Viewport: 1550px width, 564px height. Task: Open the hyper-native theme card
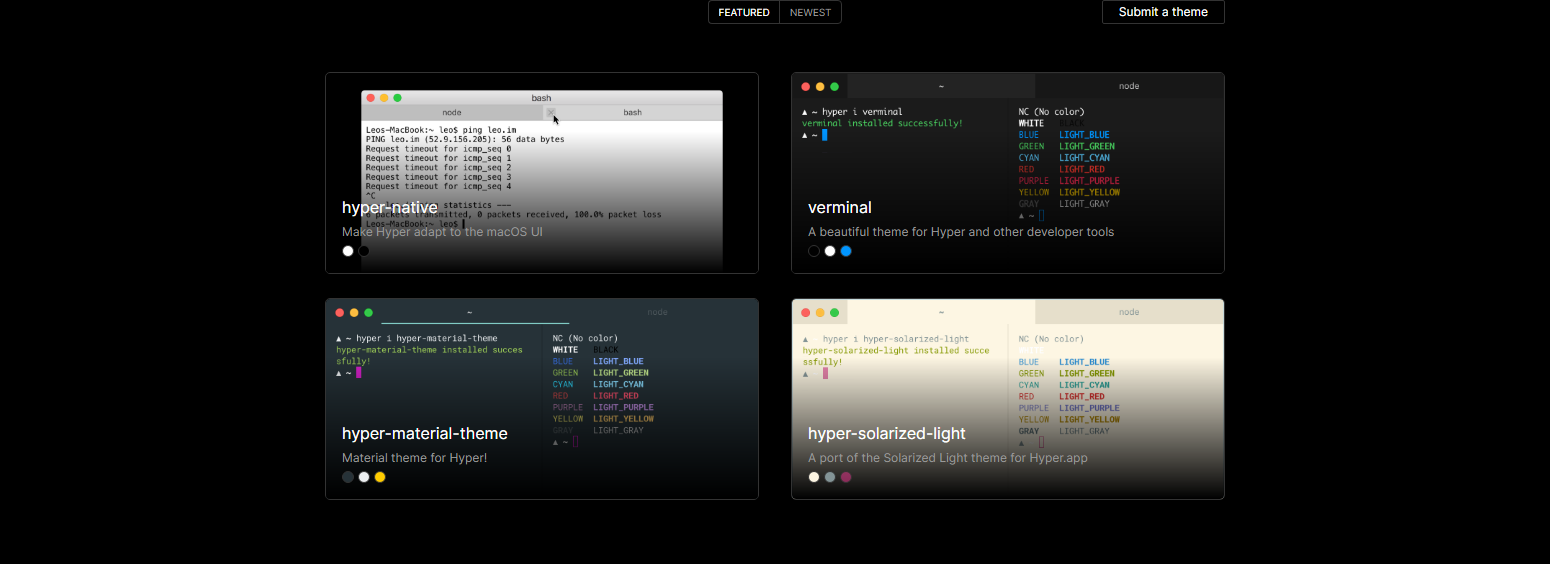click(x=542, y=173)
